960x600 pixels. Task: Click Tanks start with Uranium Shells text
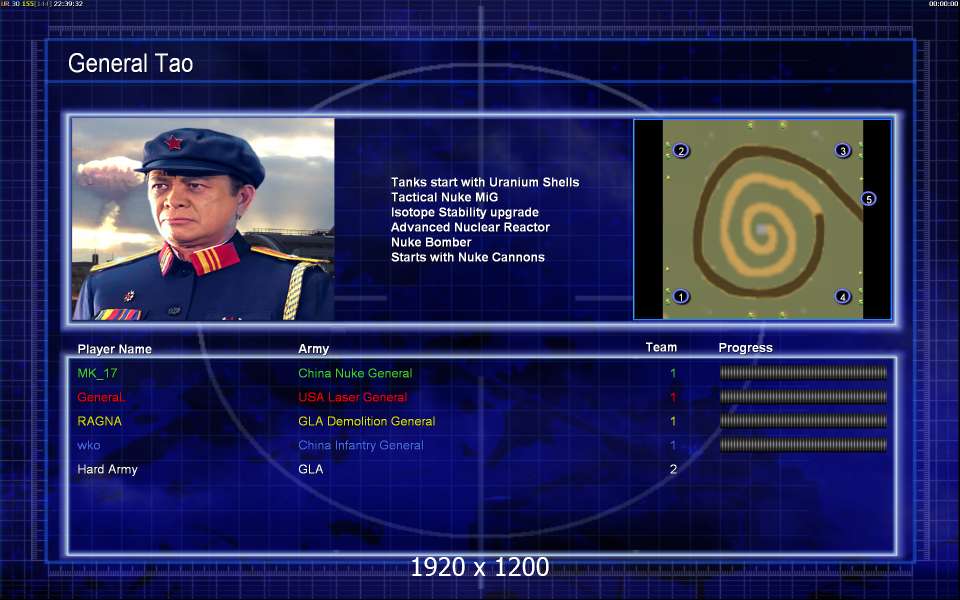(x=485, y=182)
